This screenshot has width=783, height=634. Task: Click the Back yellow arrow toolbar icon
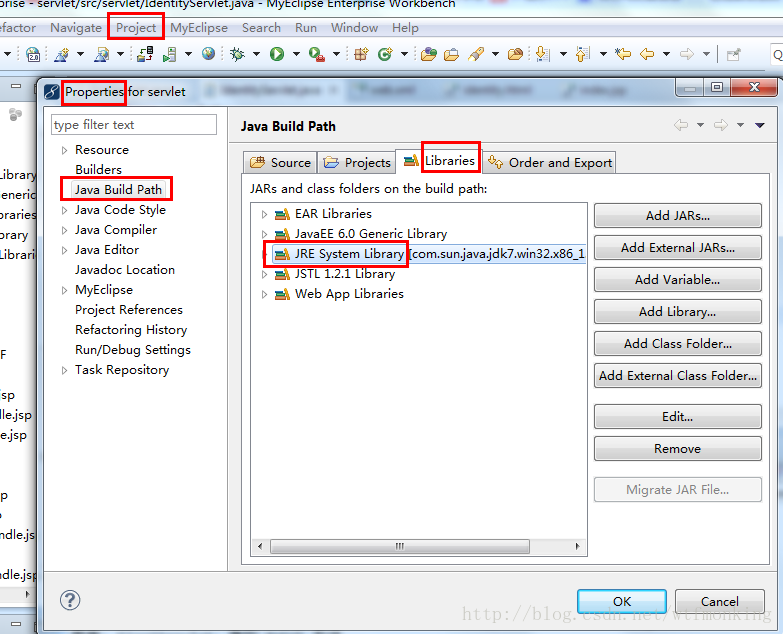(x=647, y=53)
